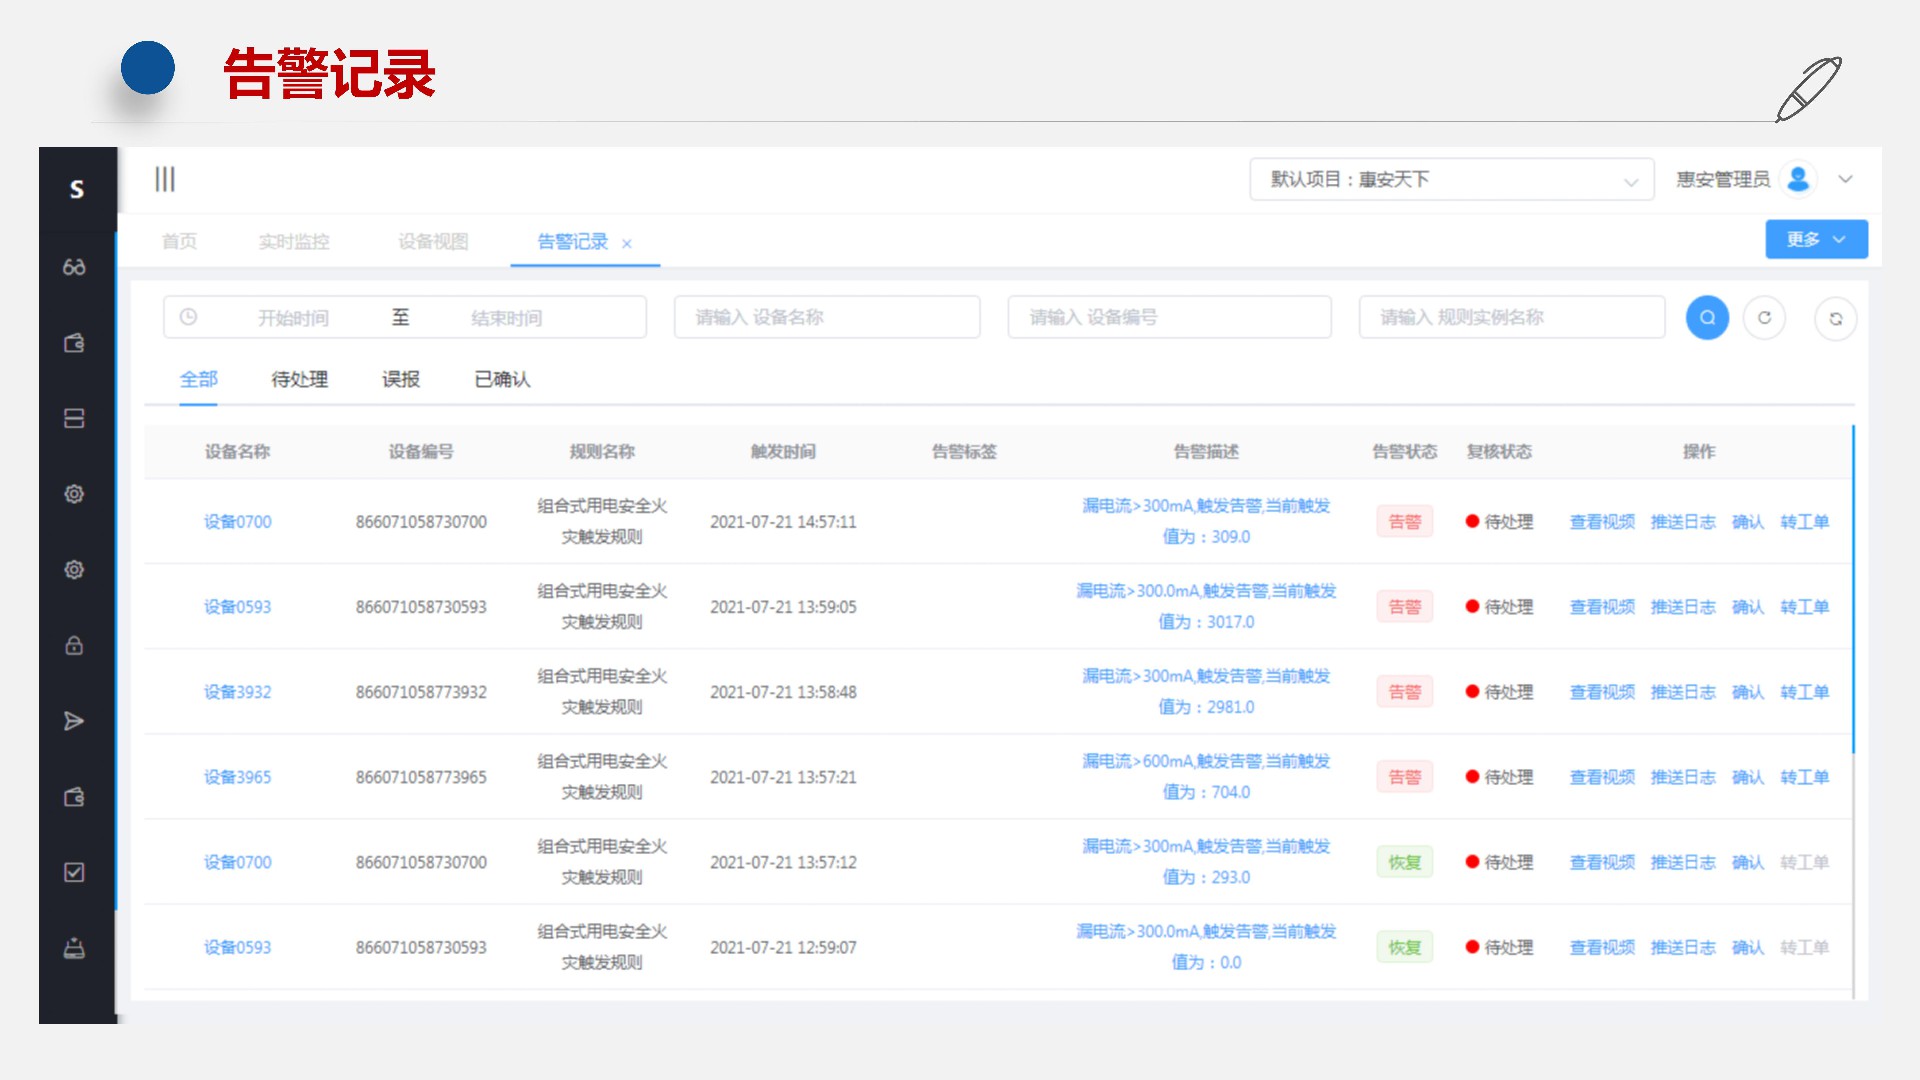Click the paper plane send icon in sidebar
The width and height of the screenshot is (1920, 1080).
74,721
